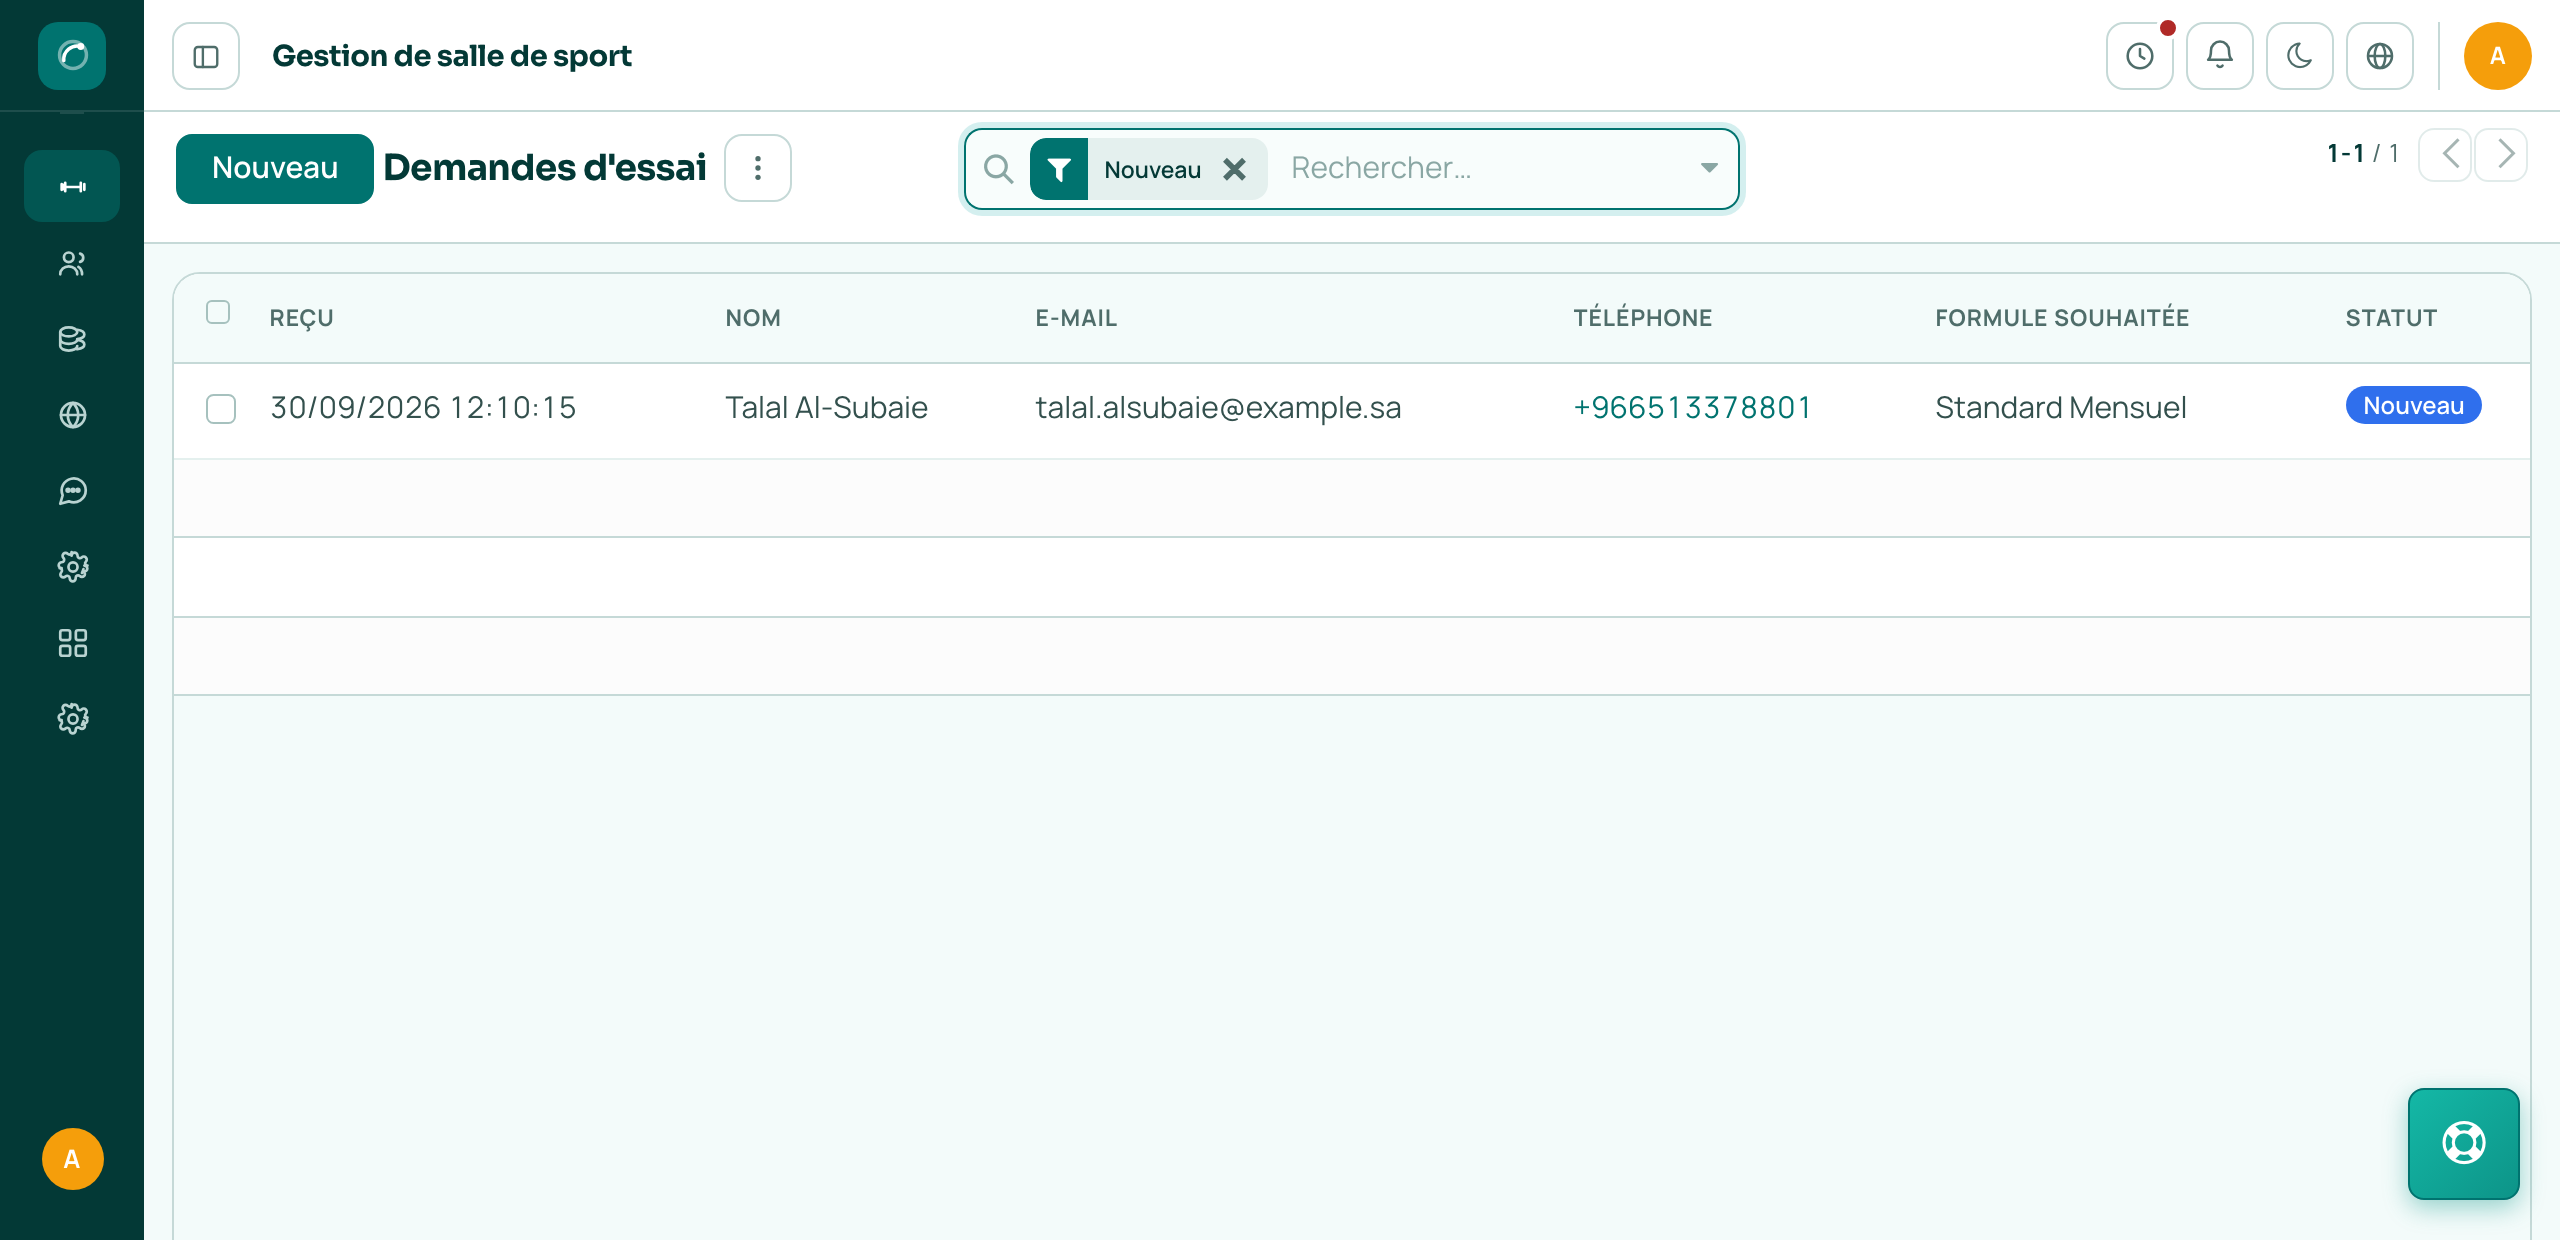Open language globe in top bar
The width and height of the screenshot is (2560, 1240).
coord(2380,56)
